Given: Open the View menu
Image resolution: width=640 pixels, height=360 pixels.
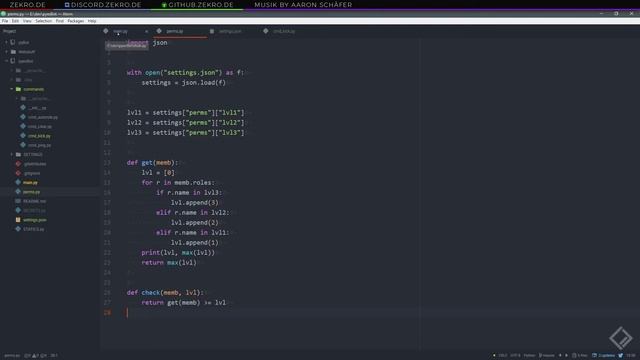Looking at the screenshot, I should pos(27,21).
